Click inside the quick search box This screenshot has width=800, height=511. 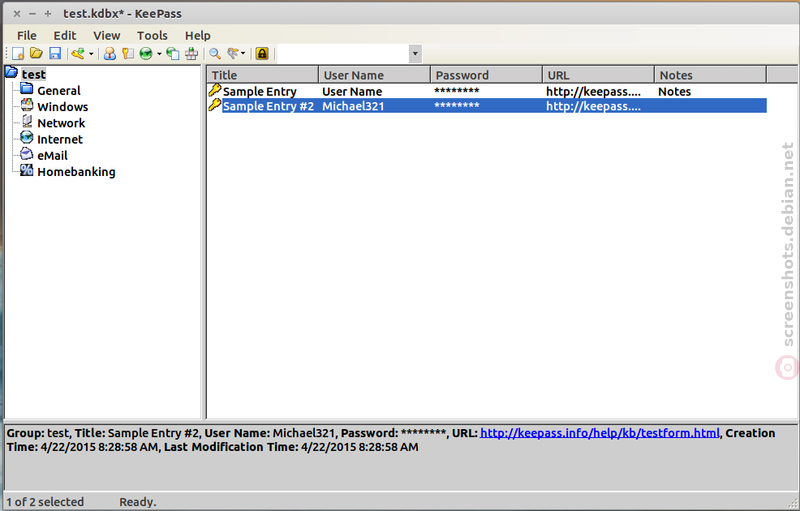(x=344, y=54)
